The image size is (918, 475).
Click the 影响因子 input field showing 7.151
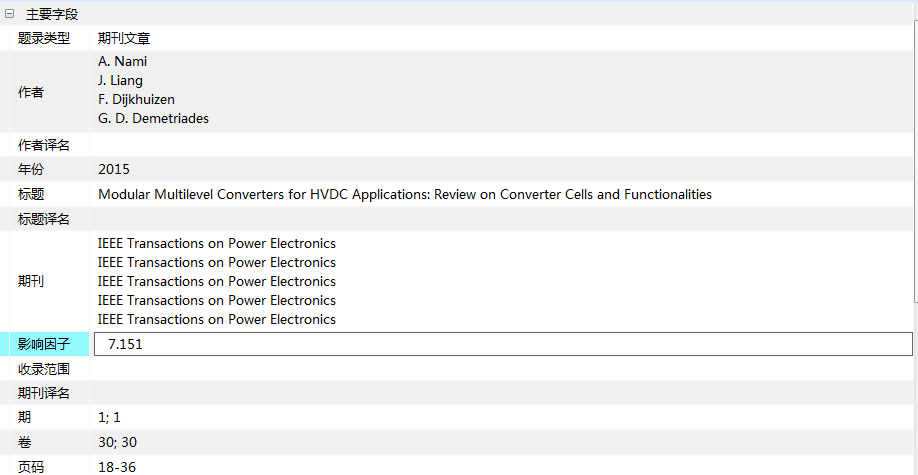coord(503,344)
